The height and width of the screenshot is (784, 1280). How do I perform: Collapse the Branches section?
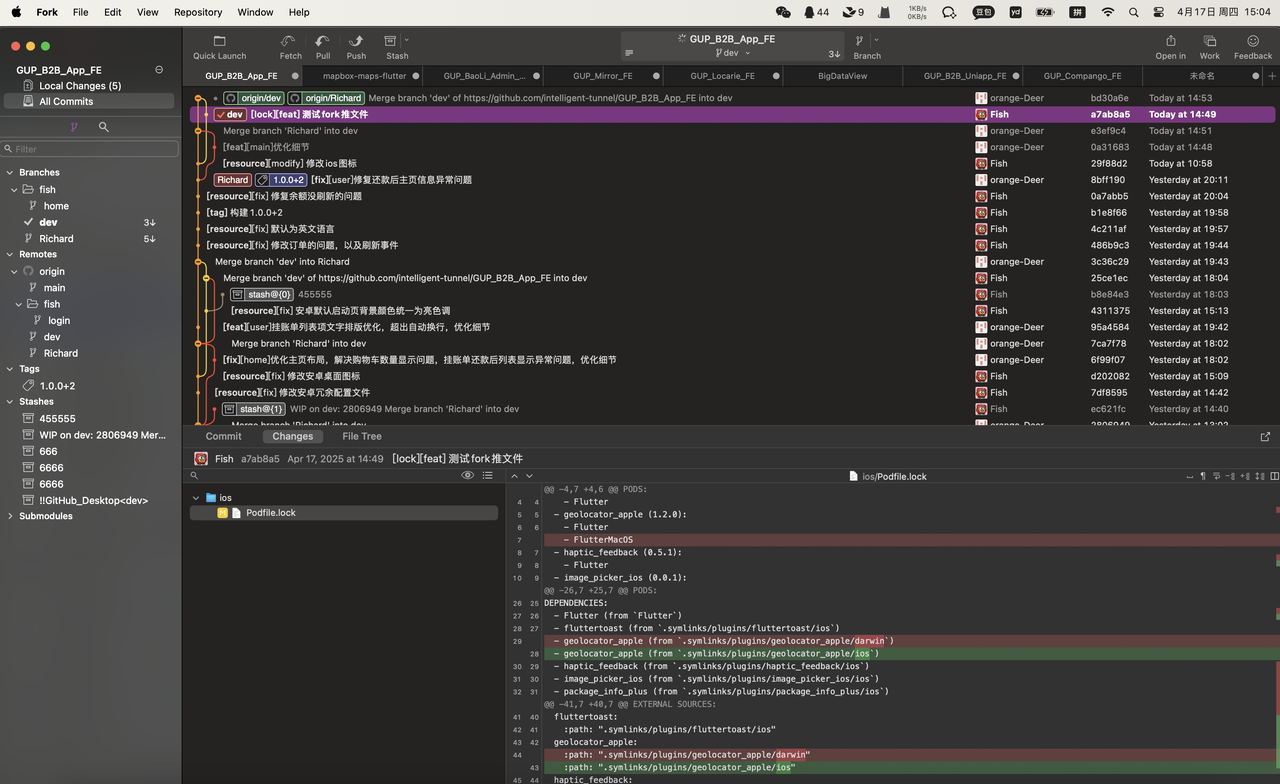(x=10, y=172)
